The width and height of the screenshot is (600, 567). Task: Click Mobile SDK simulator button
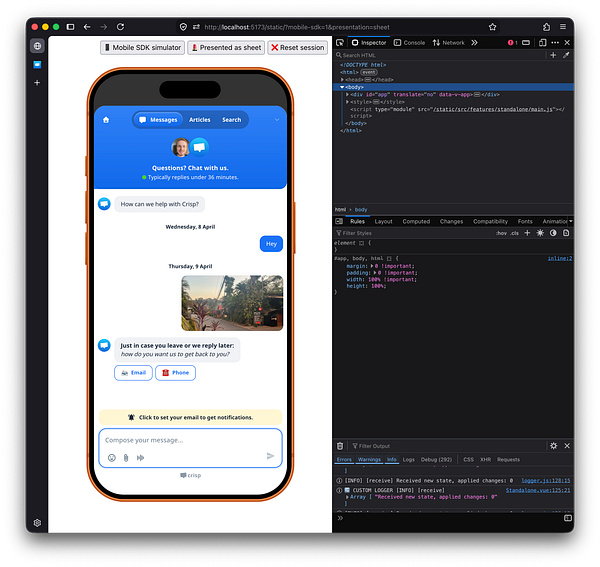142,47
